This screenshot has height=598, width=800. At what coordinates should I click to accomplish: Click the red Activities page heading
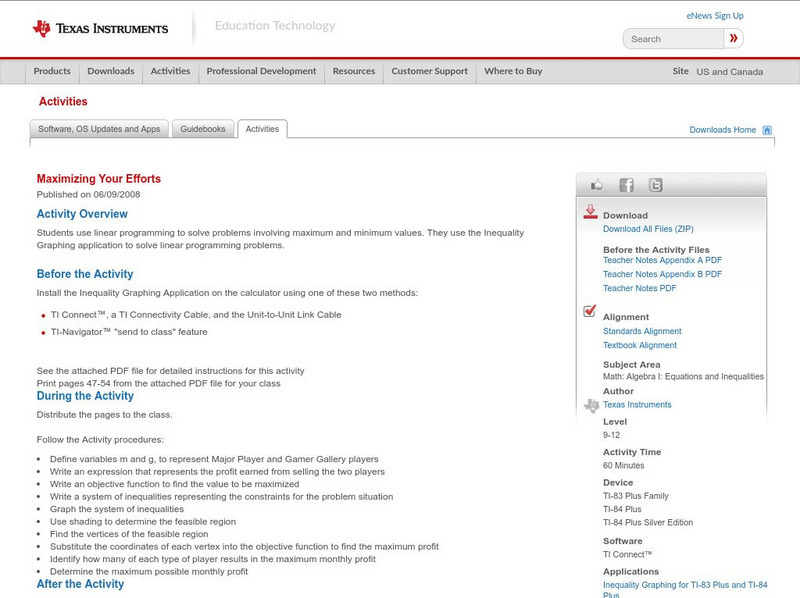[x=63, y=102]
